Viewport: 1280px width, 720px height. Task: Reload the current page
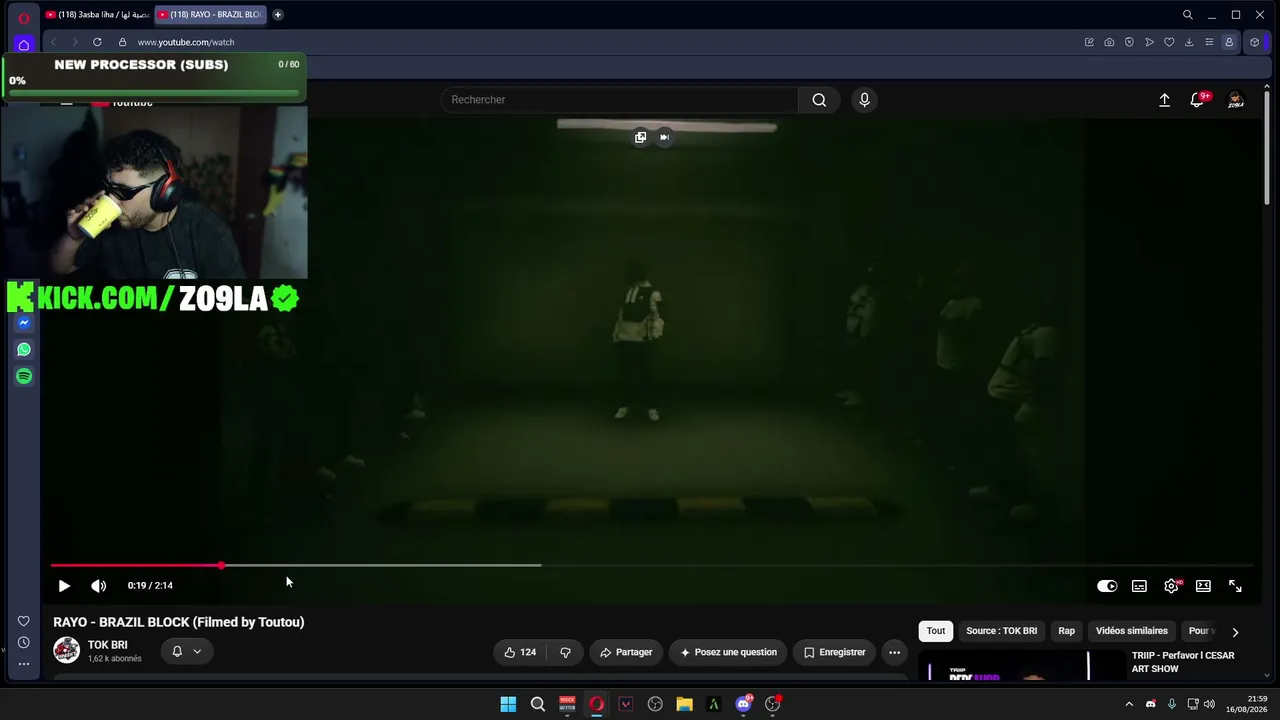(97, 42)
